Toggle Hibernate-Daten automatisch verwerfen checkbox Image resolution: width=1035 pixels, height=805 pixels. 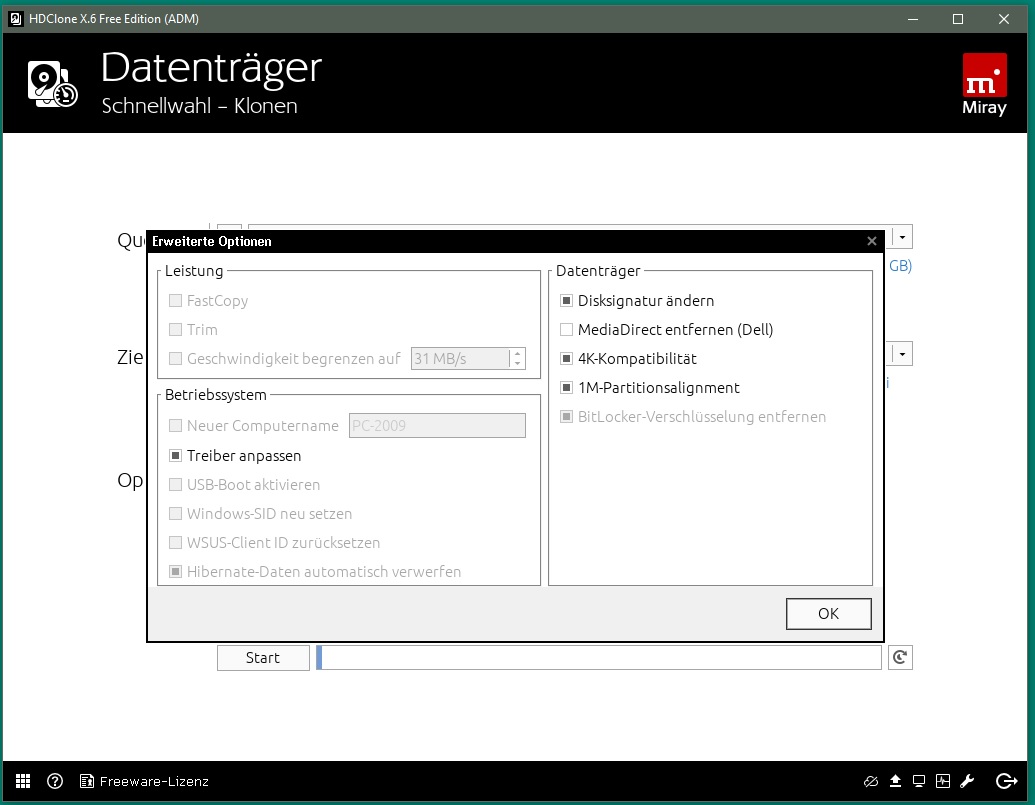(x=176, y=572)
